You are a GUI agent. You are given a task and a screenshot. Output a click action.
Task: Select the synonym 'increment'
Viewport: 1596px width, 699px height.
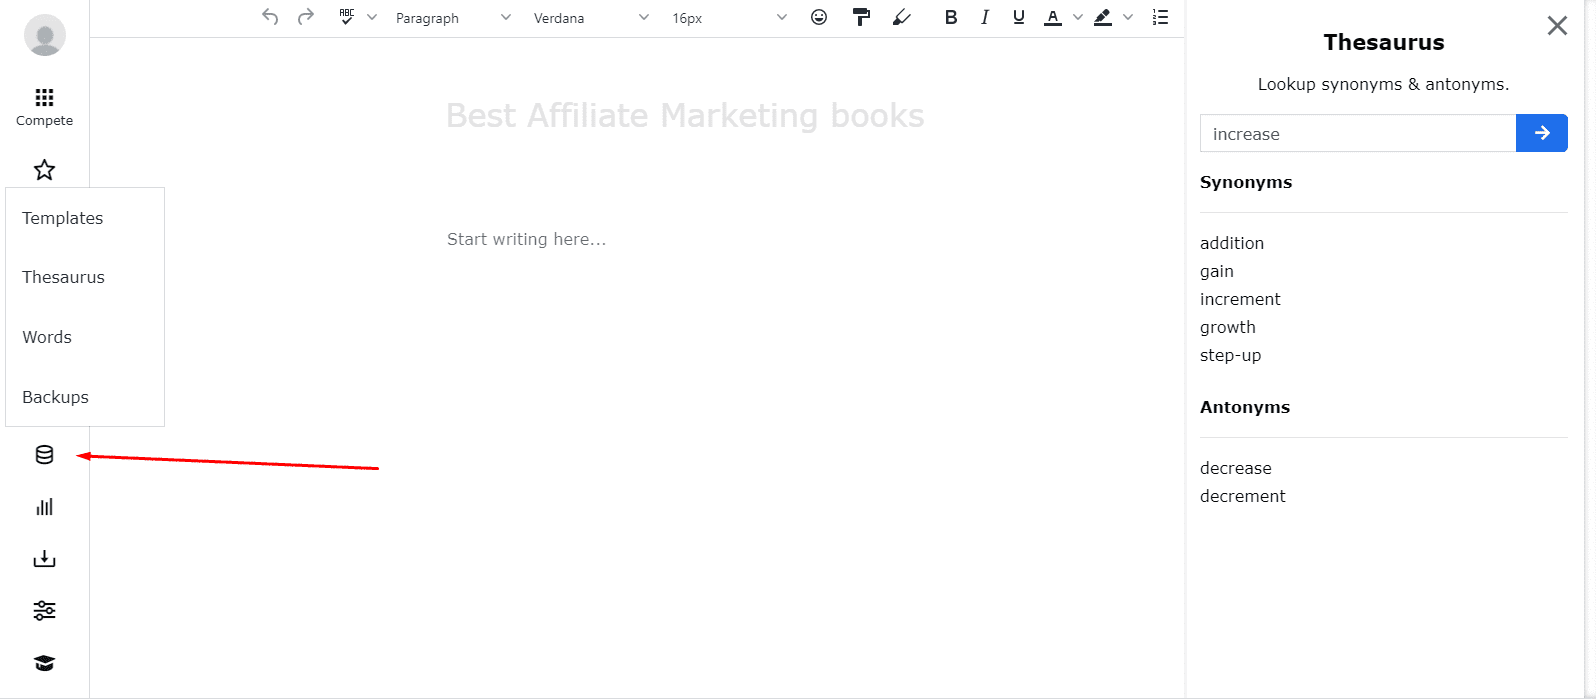click(x=1240, y=299)
